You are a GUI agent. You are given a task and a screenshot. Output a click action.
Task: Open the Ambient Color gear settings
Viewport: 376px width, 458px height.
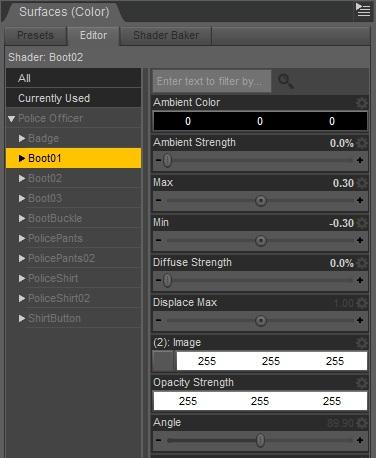coord(362,103)
